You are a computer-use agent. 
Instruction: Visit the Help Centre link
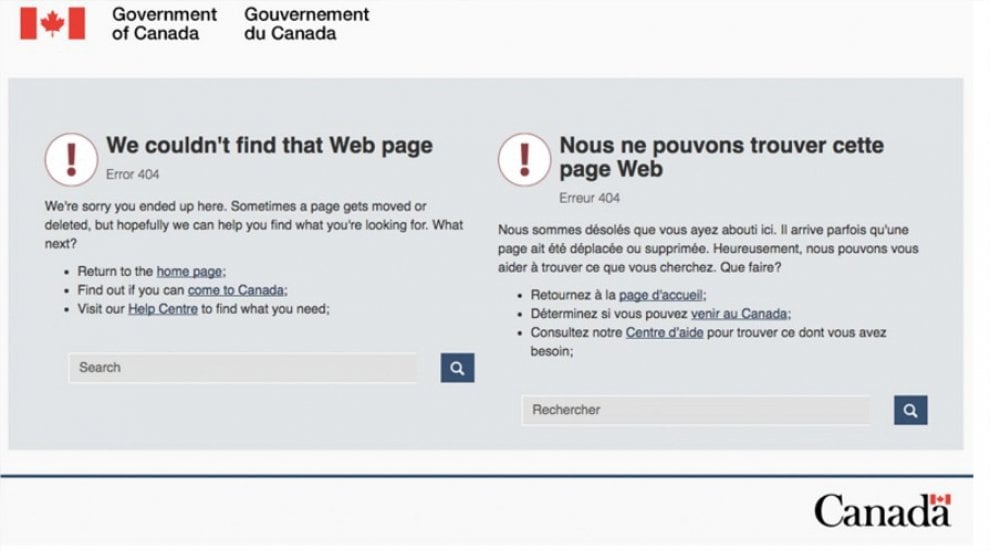163,309
